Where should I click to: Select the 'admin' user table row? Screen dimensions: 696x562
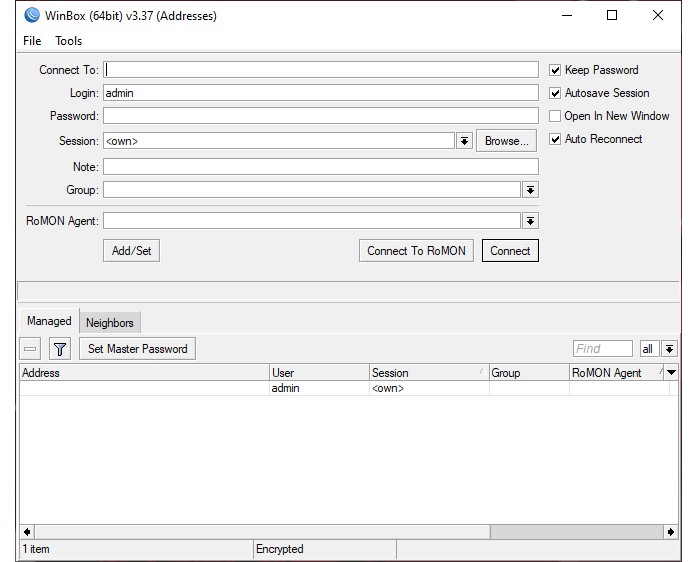click(349, 388)
